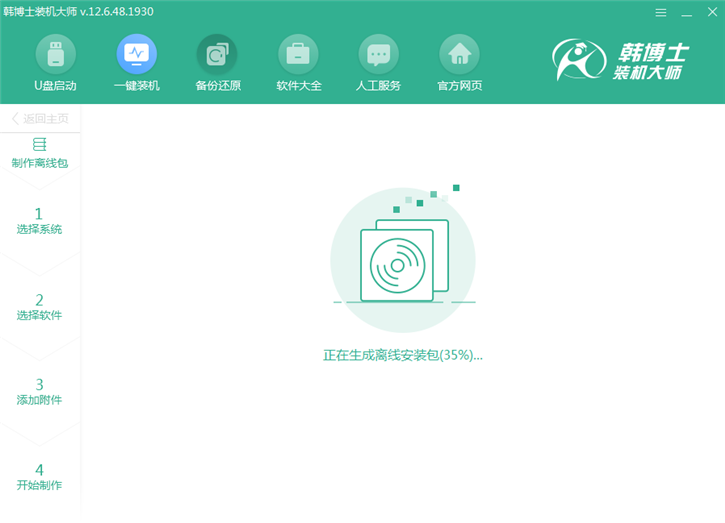Open the U盘启动 USB boot icon
The width and height of the screenshot is (725, 523).
point(55,55)
